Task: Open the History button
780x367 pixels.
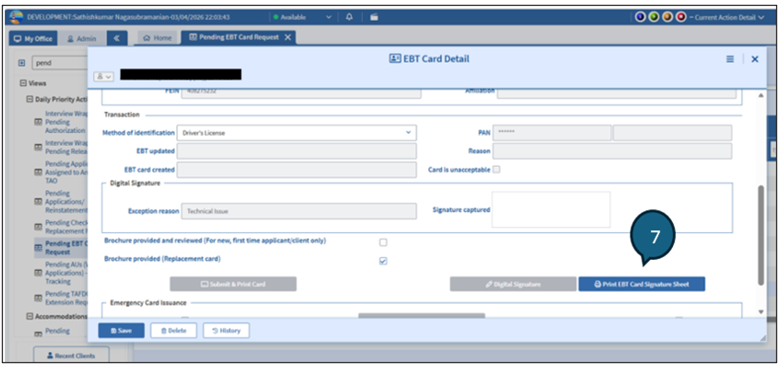Action: (x=226, y=331)
